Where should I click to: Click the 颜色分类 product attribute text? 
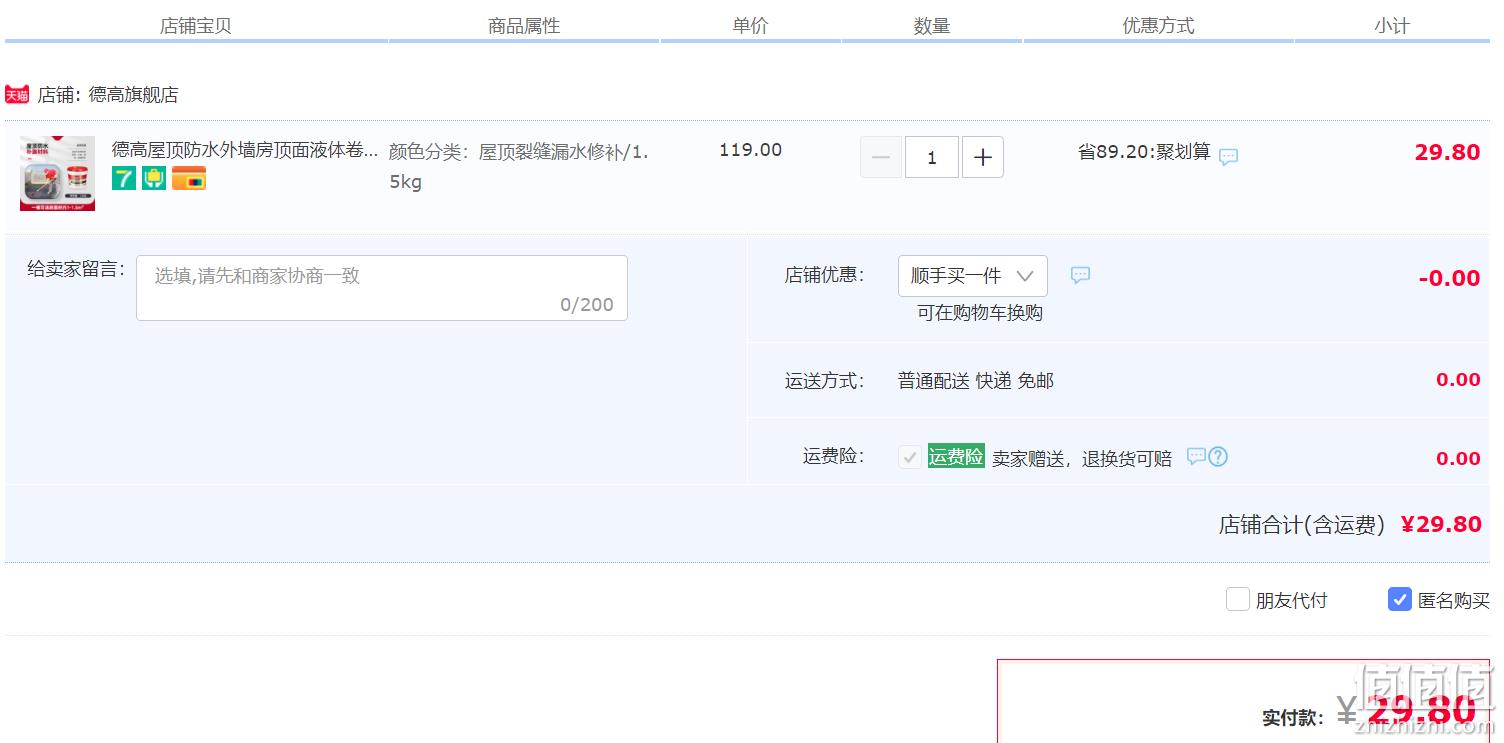click(519, 167)
